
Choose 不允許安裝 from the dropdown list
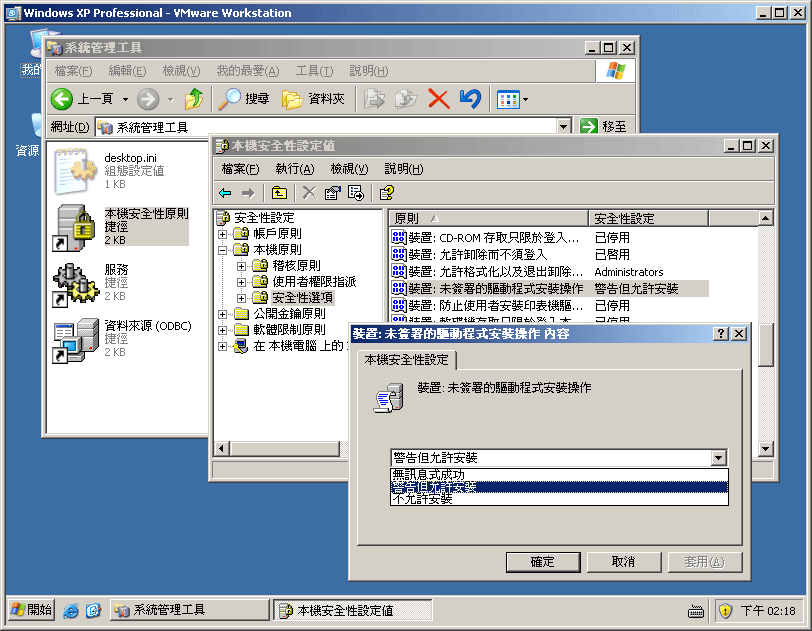pyautogui.click(x=559, y=498)
